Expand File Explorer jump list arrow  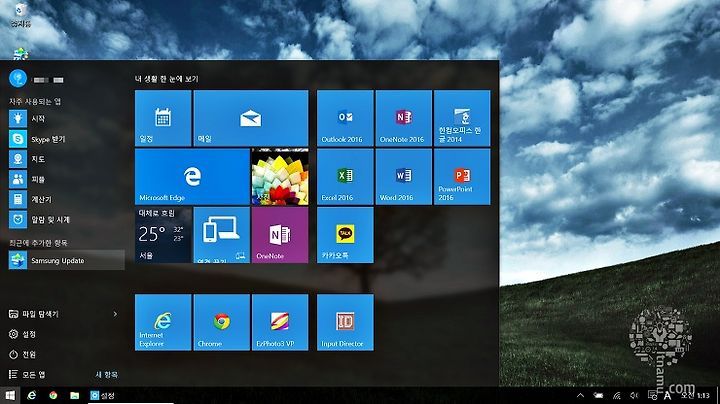pos(115,314)
